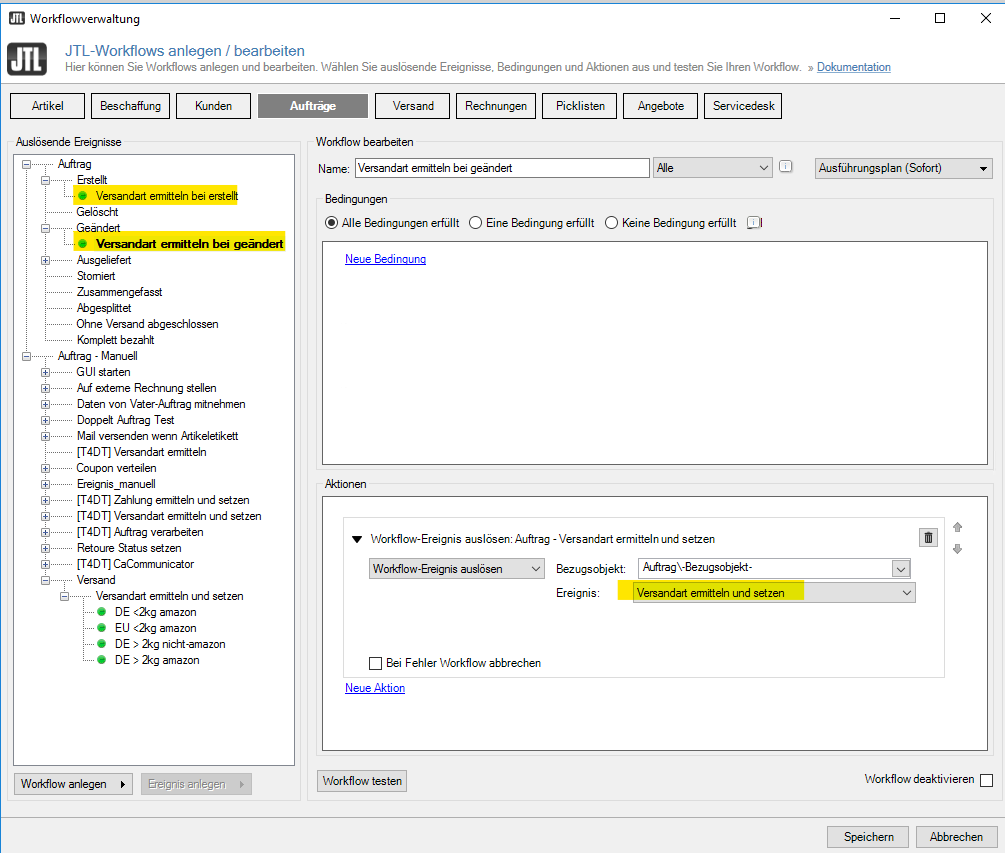
Task: Switch to the Rechnungen tab
Action: pos(496,106)
